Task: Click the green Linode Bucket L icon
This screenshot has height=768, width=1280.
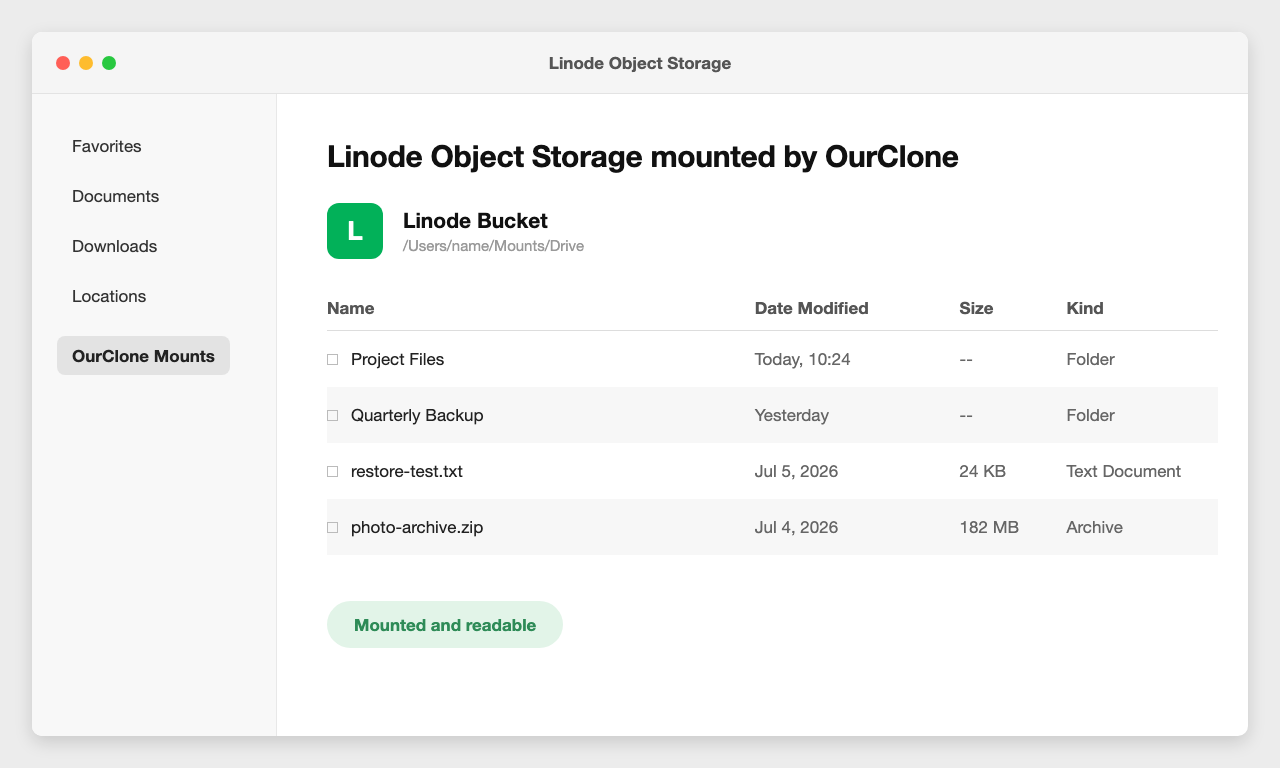Action: pos(355,231)
